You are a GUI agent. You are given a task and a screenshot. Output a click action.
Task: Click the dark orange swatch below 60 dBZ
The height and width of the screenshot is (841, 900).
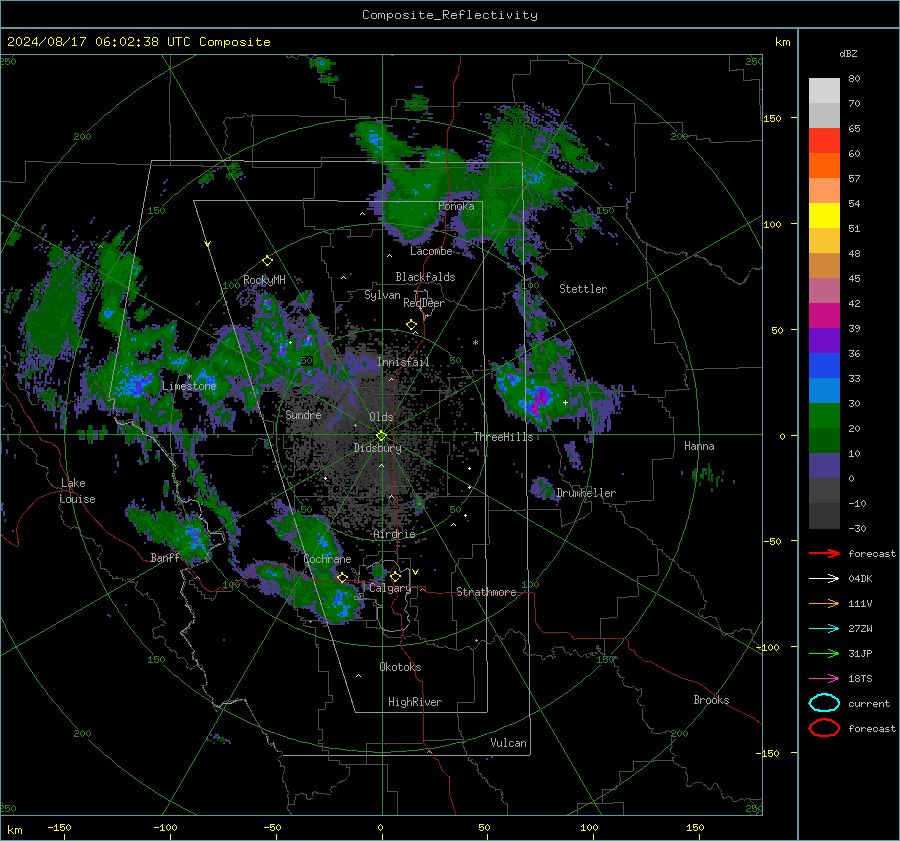coord(824,166)
